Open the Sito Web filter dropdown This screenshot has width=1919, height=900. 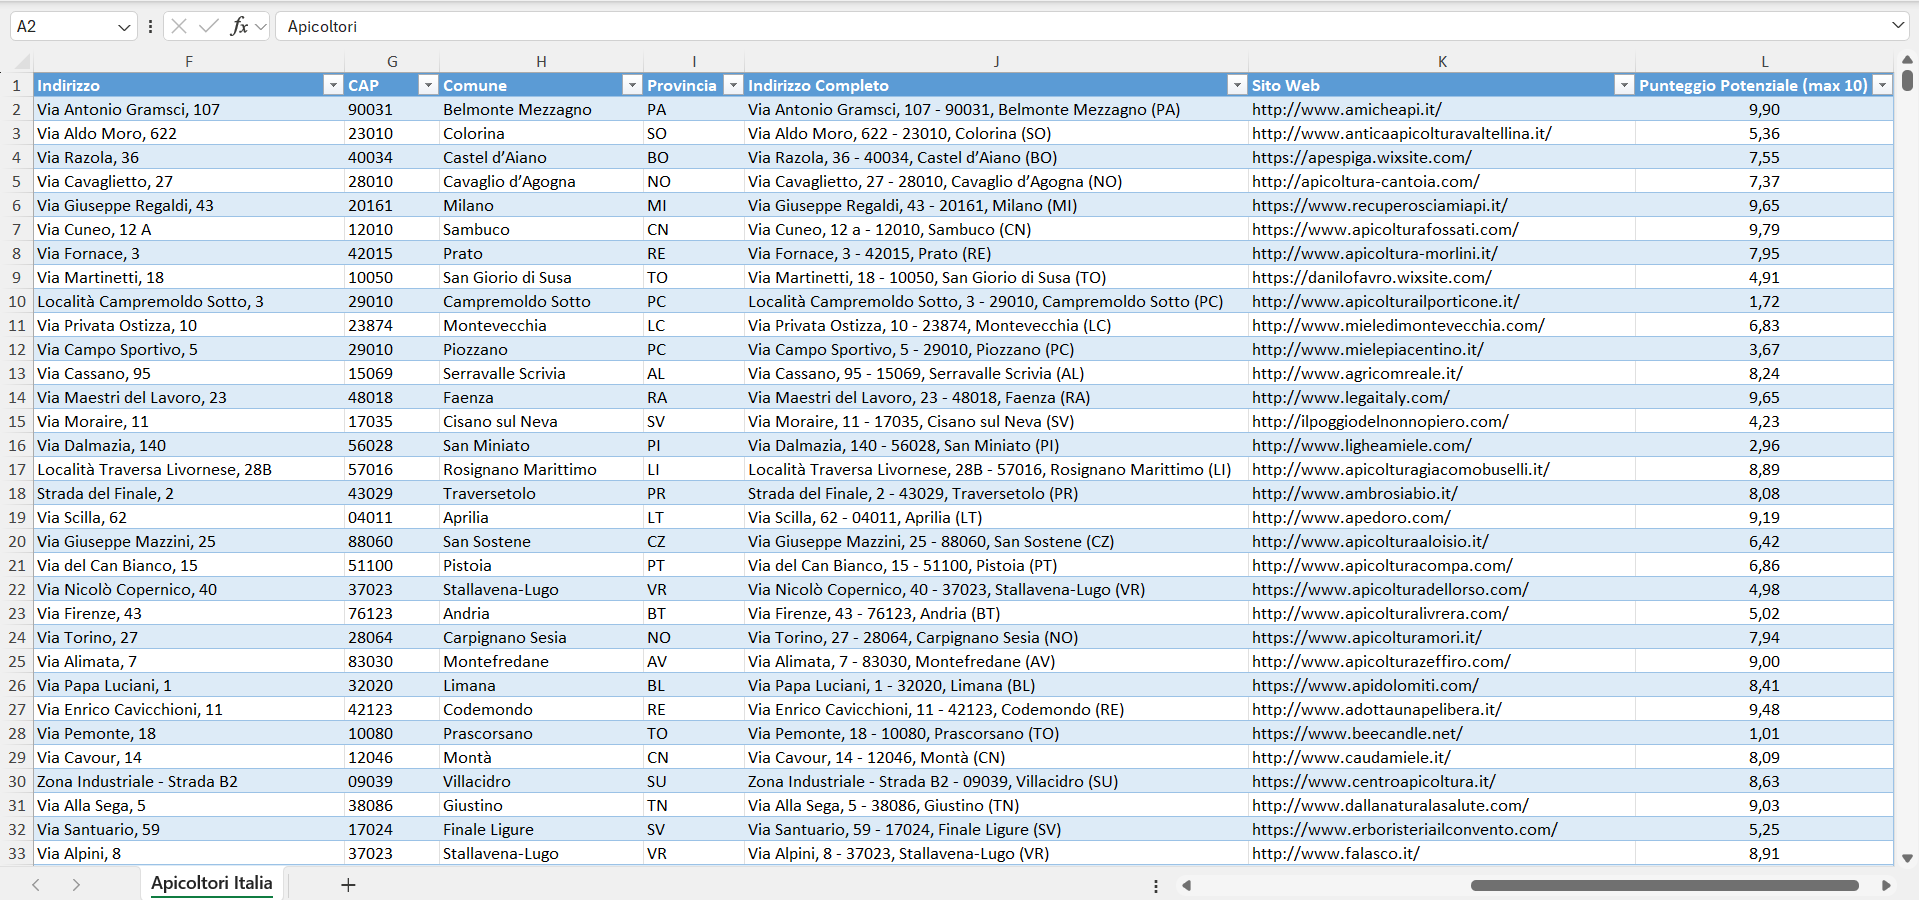click(x=1624, y=85)
